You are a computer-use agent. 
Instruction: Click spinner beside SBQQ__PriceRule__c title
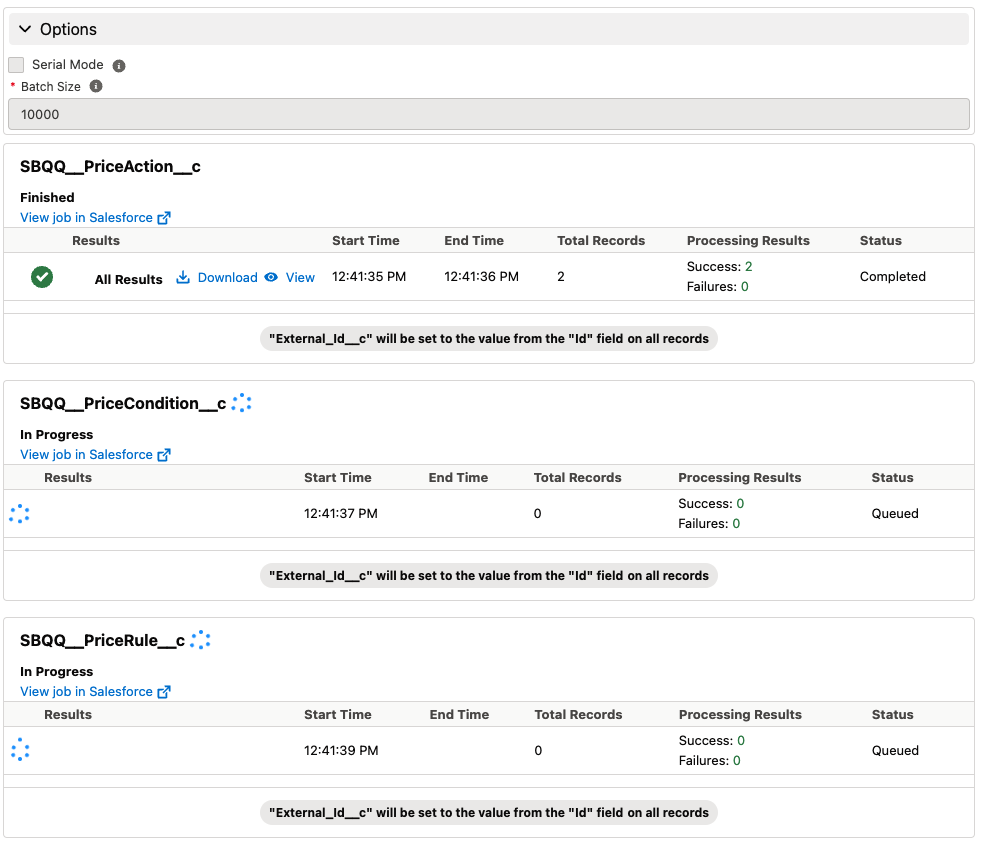(x=200, y=640)
